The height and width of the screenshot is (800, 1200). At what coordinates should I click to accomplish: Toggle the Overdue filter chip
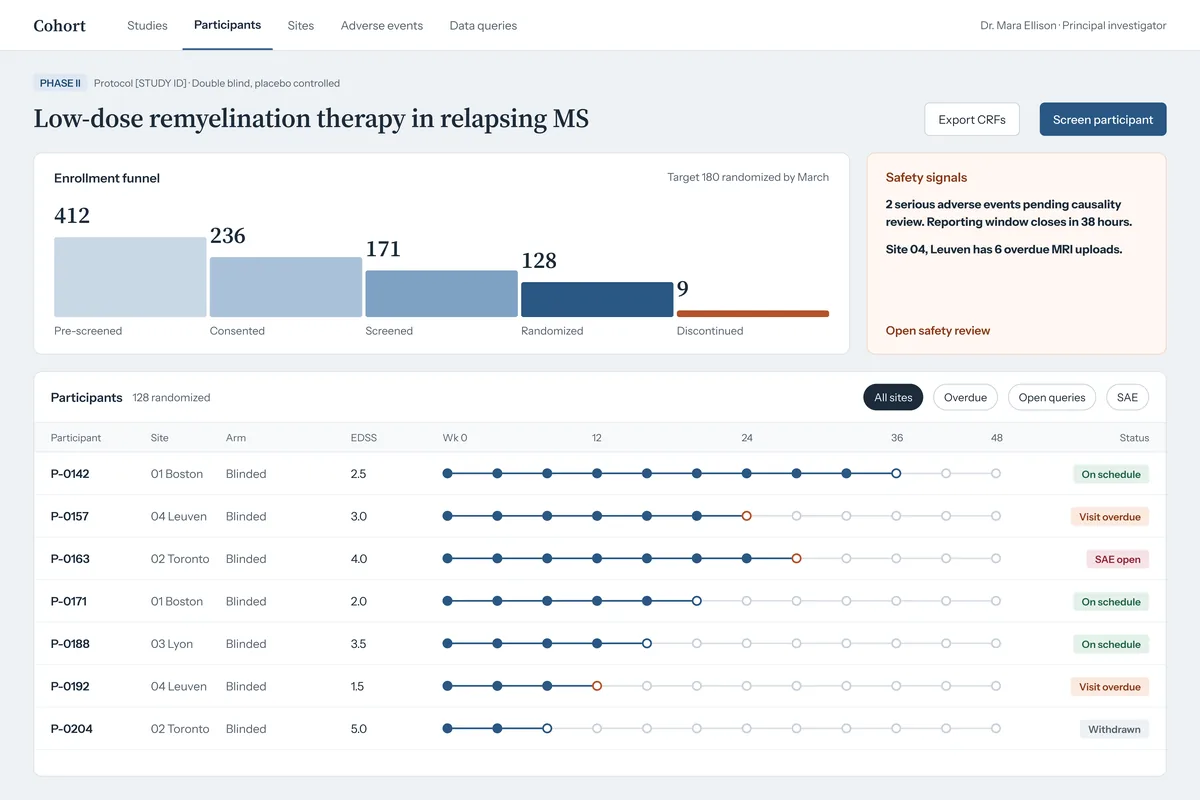tap(965, 397)
